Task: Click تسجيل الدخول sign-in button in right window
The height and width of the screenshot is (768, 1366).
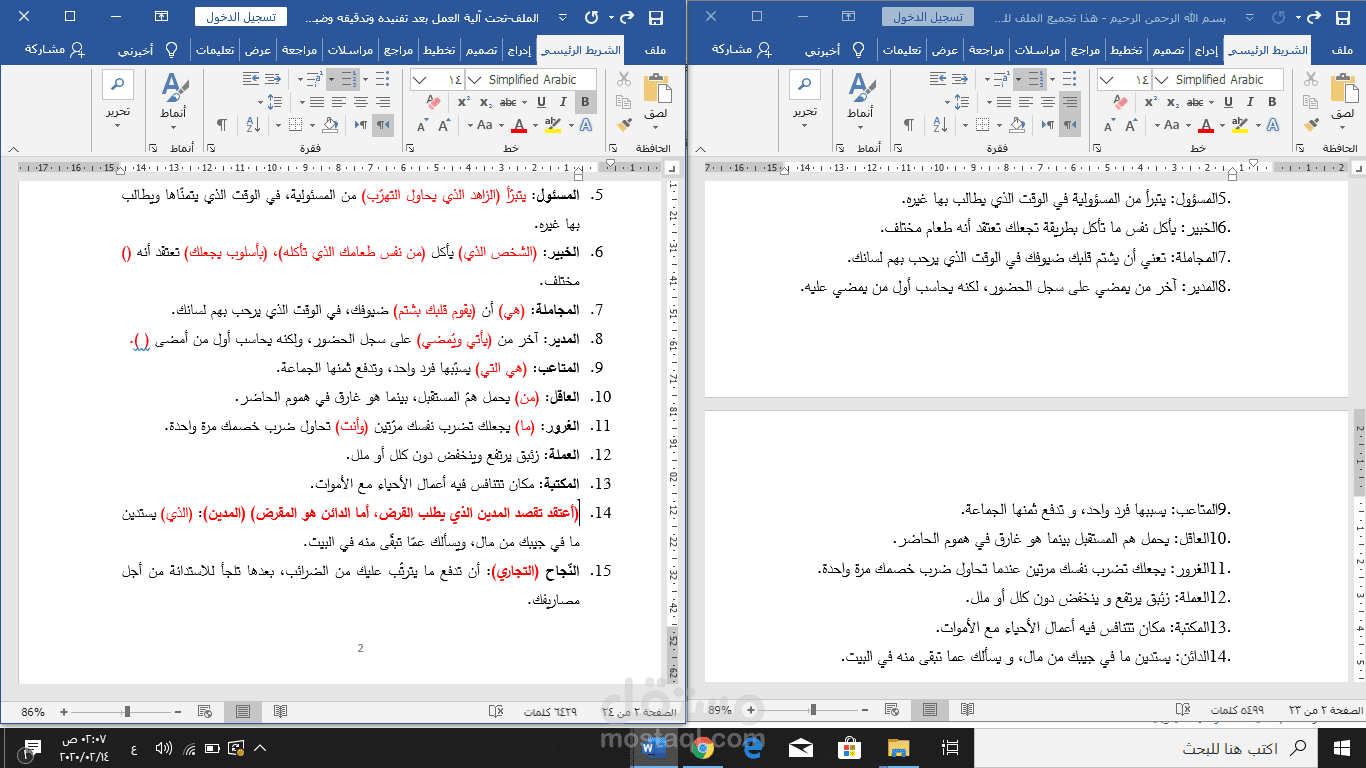Action: (x=927, y=17)
